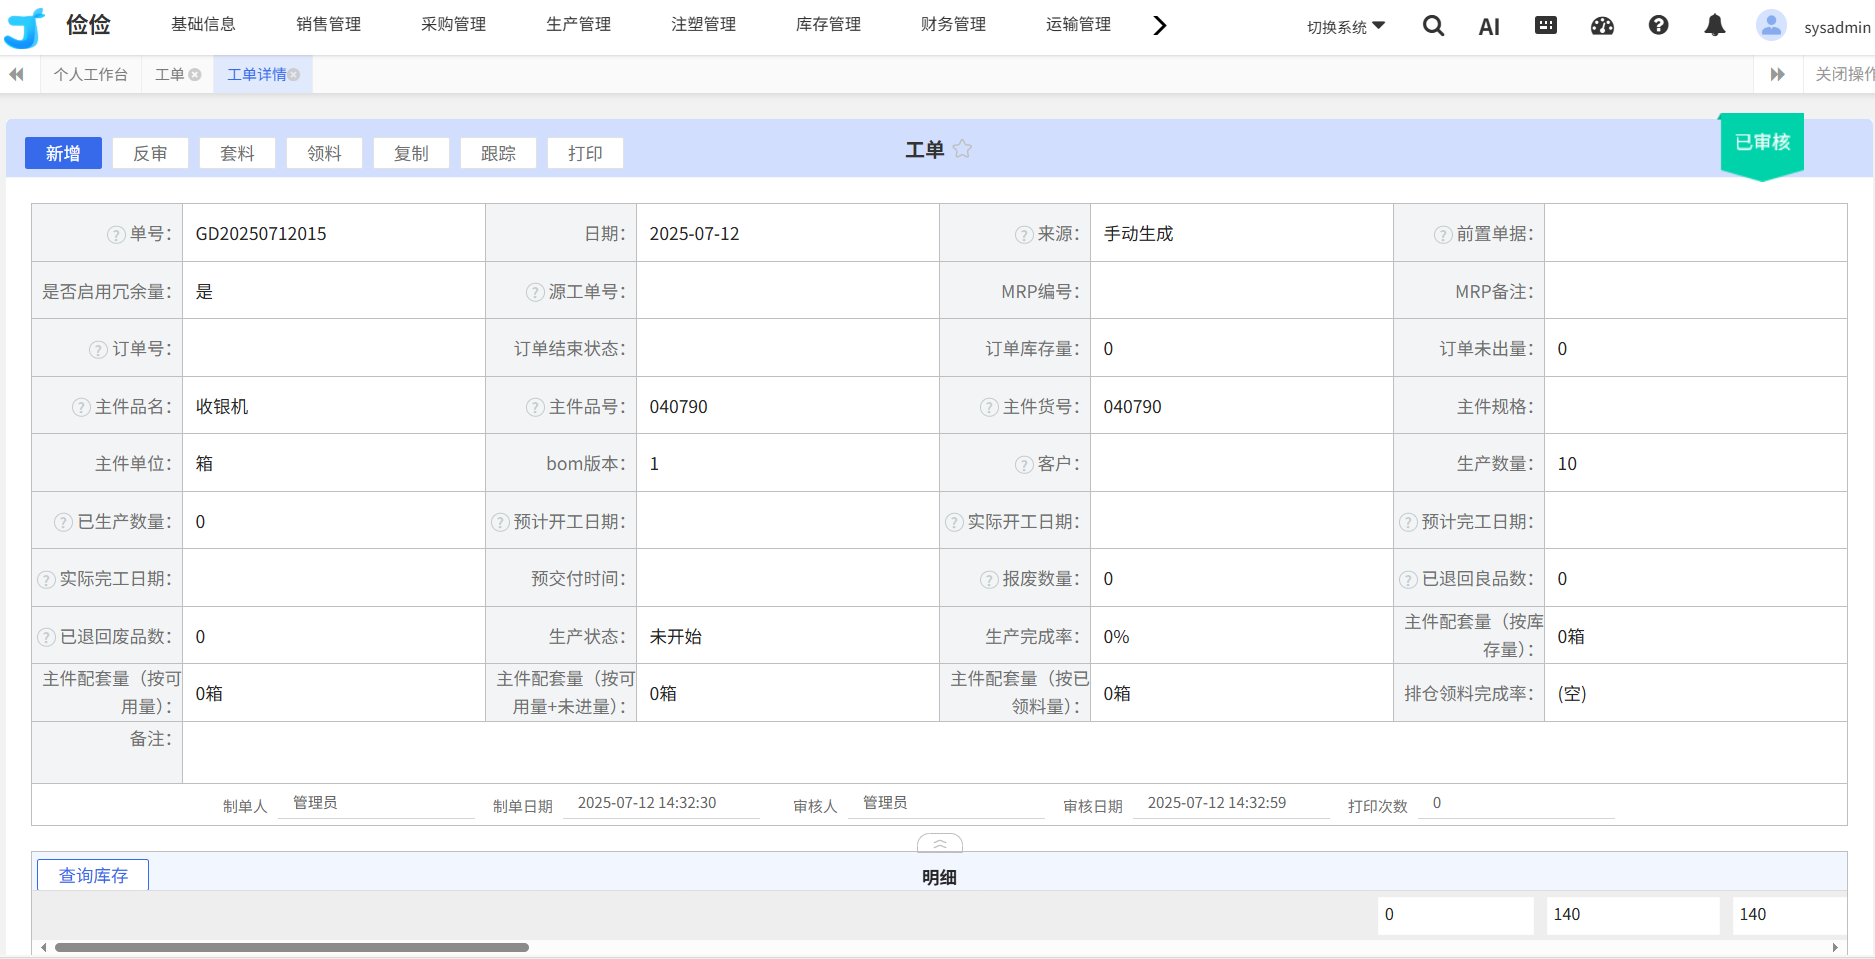This screenshot has width=1875, height=959.
Task: Open the dashboard gauge icon
Action: click(1602, 26)
